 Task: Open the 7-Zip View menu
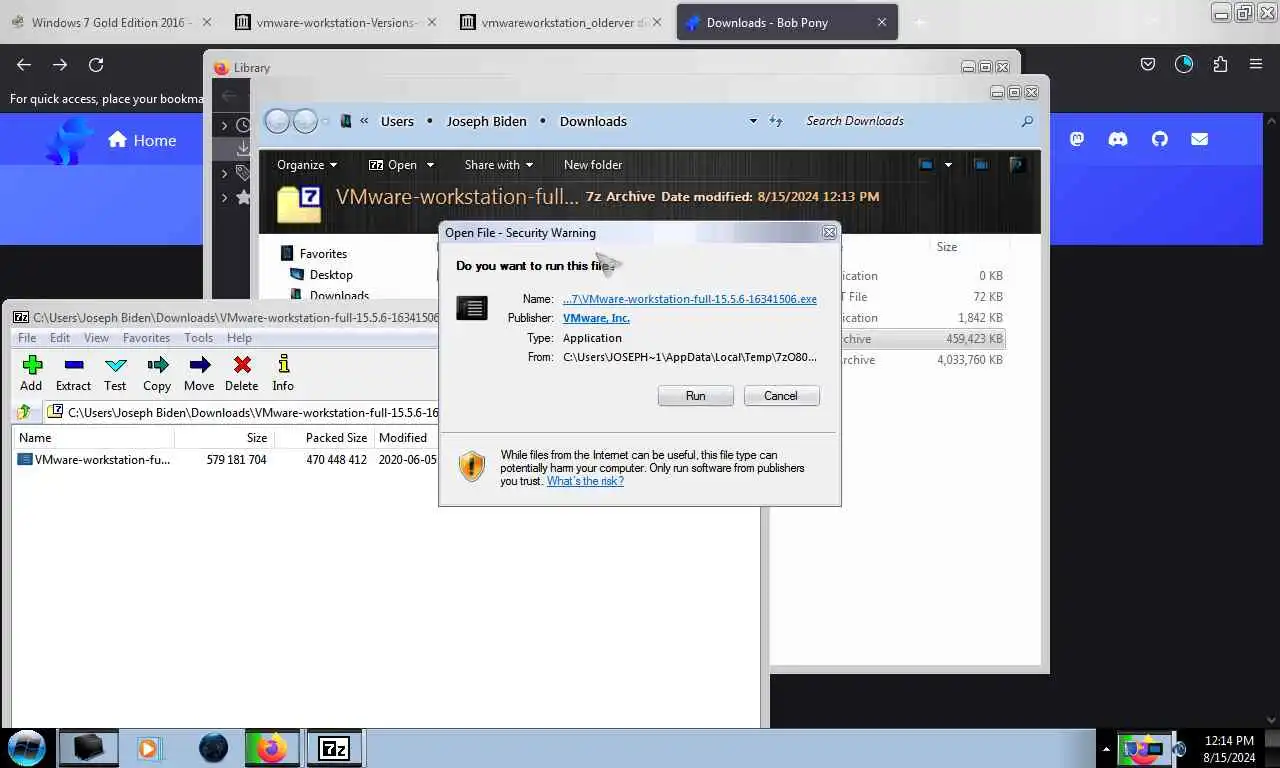pyautogui.click(x=96, y=338)
